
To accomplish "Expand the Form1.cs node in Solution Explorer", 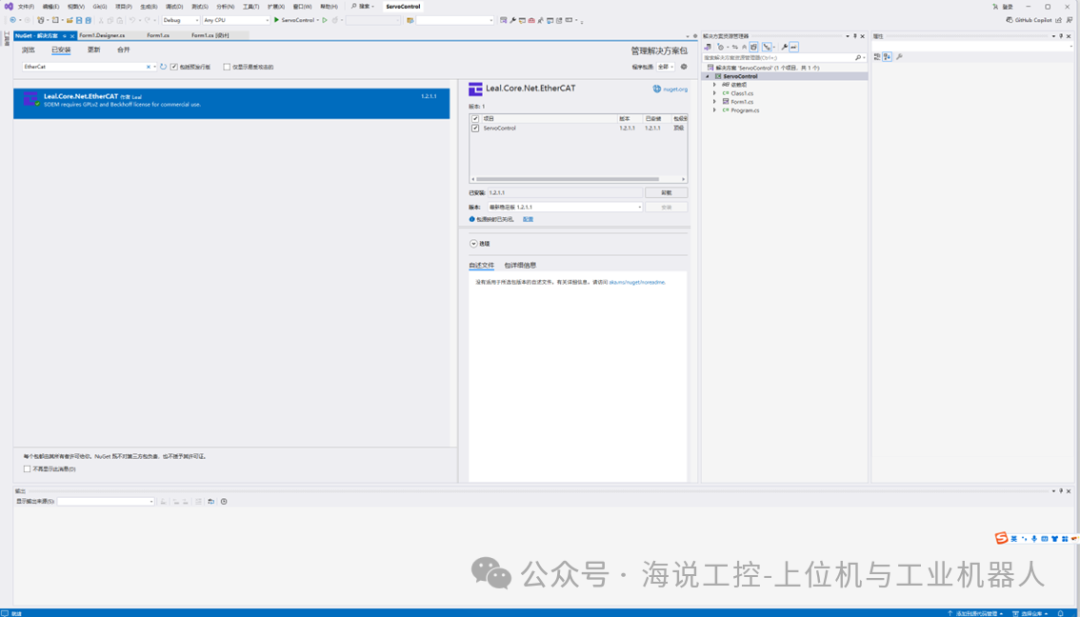I will [715, 101].
